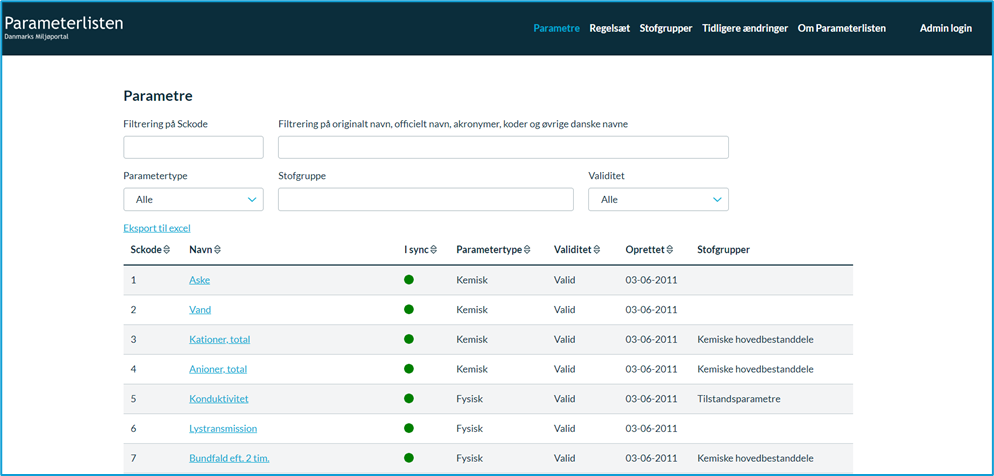The height and width of the screenshot is (476, 994).
Task: Click Kemisk type in Aske row
Action: [472, 280]
